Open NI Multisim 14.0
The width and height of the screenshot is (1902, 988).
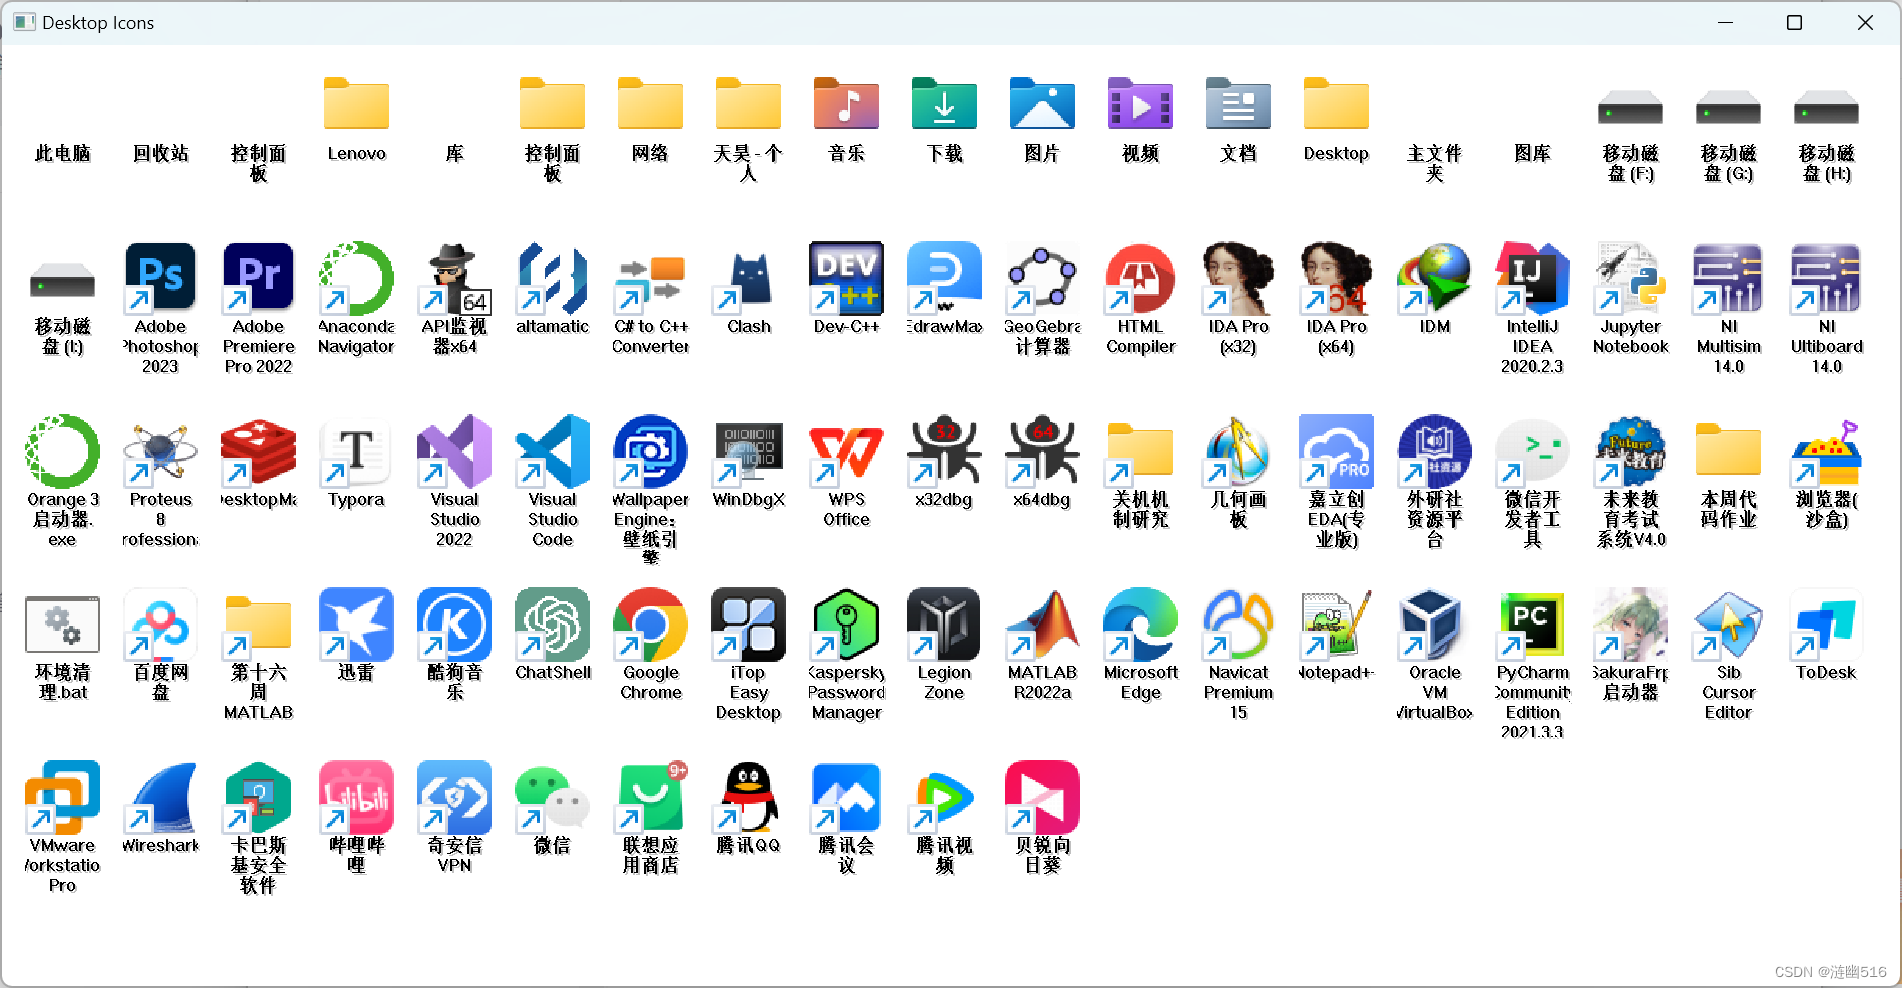tap(1728, 278)
